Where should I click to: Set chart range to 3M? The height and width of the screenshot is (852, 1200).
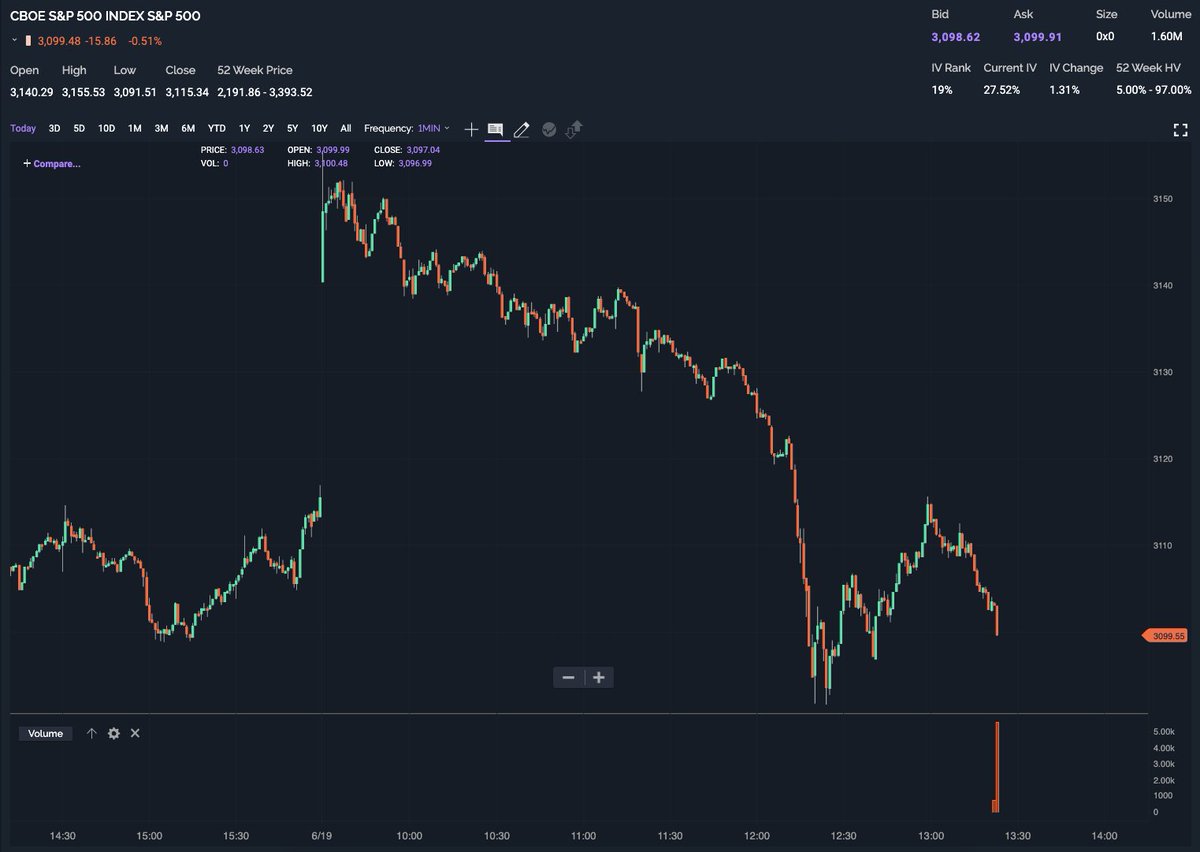pos(161,128)
